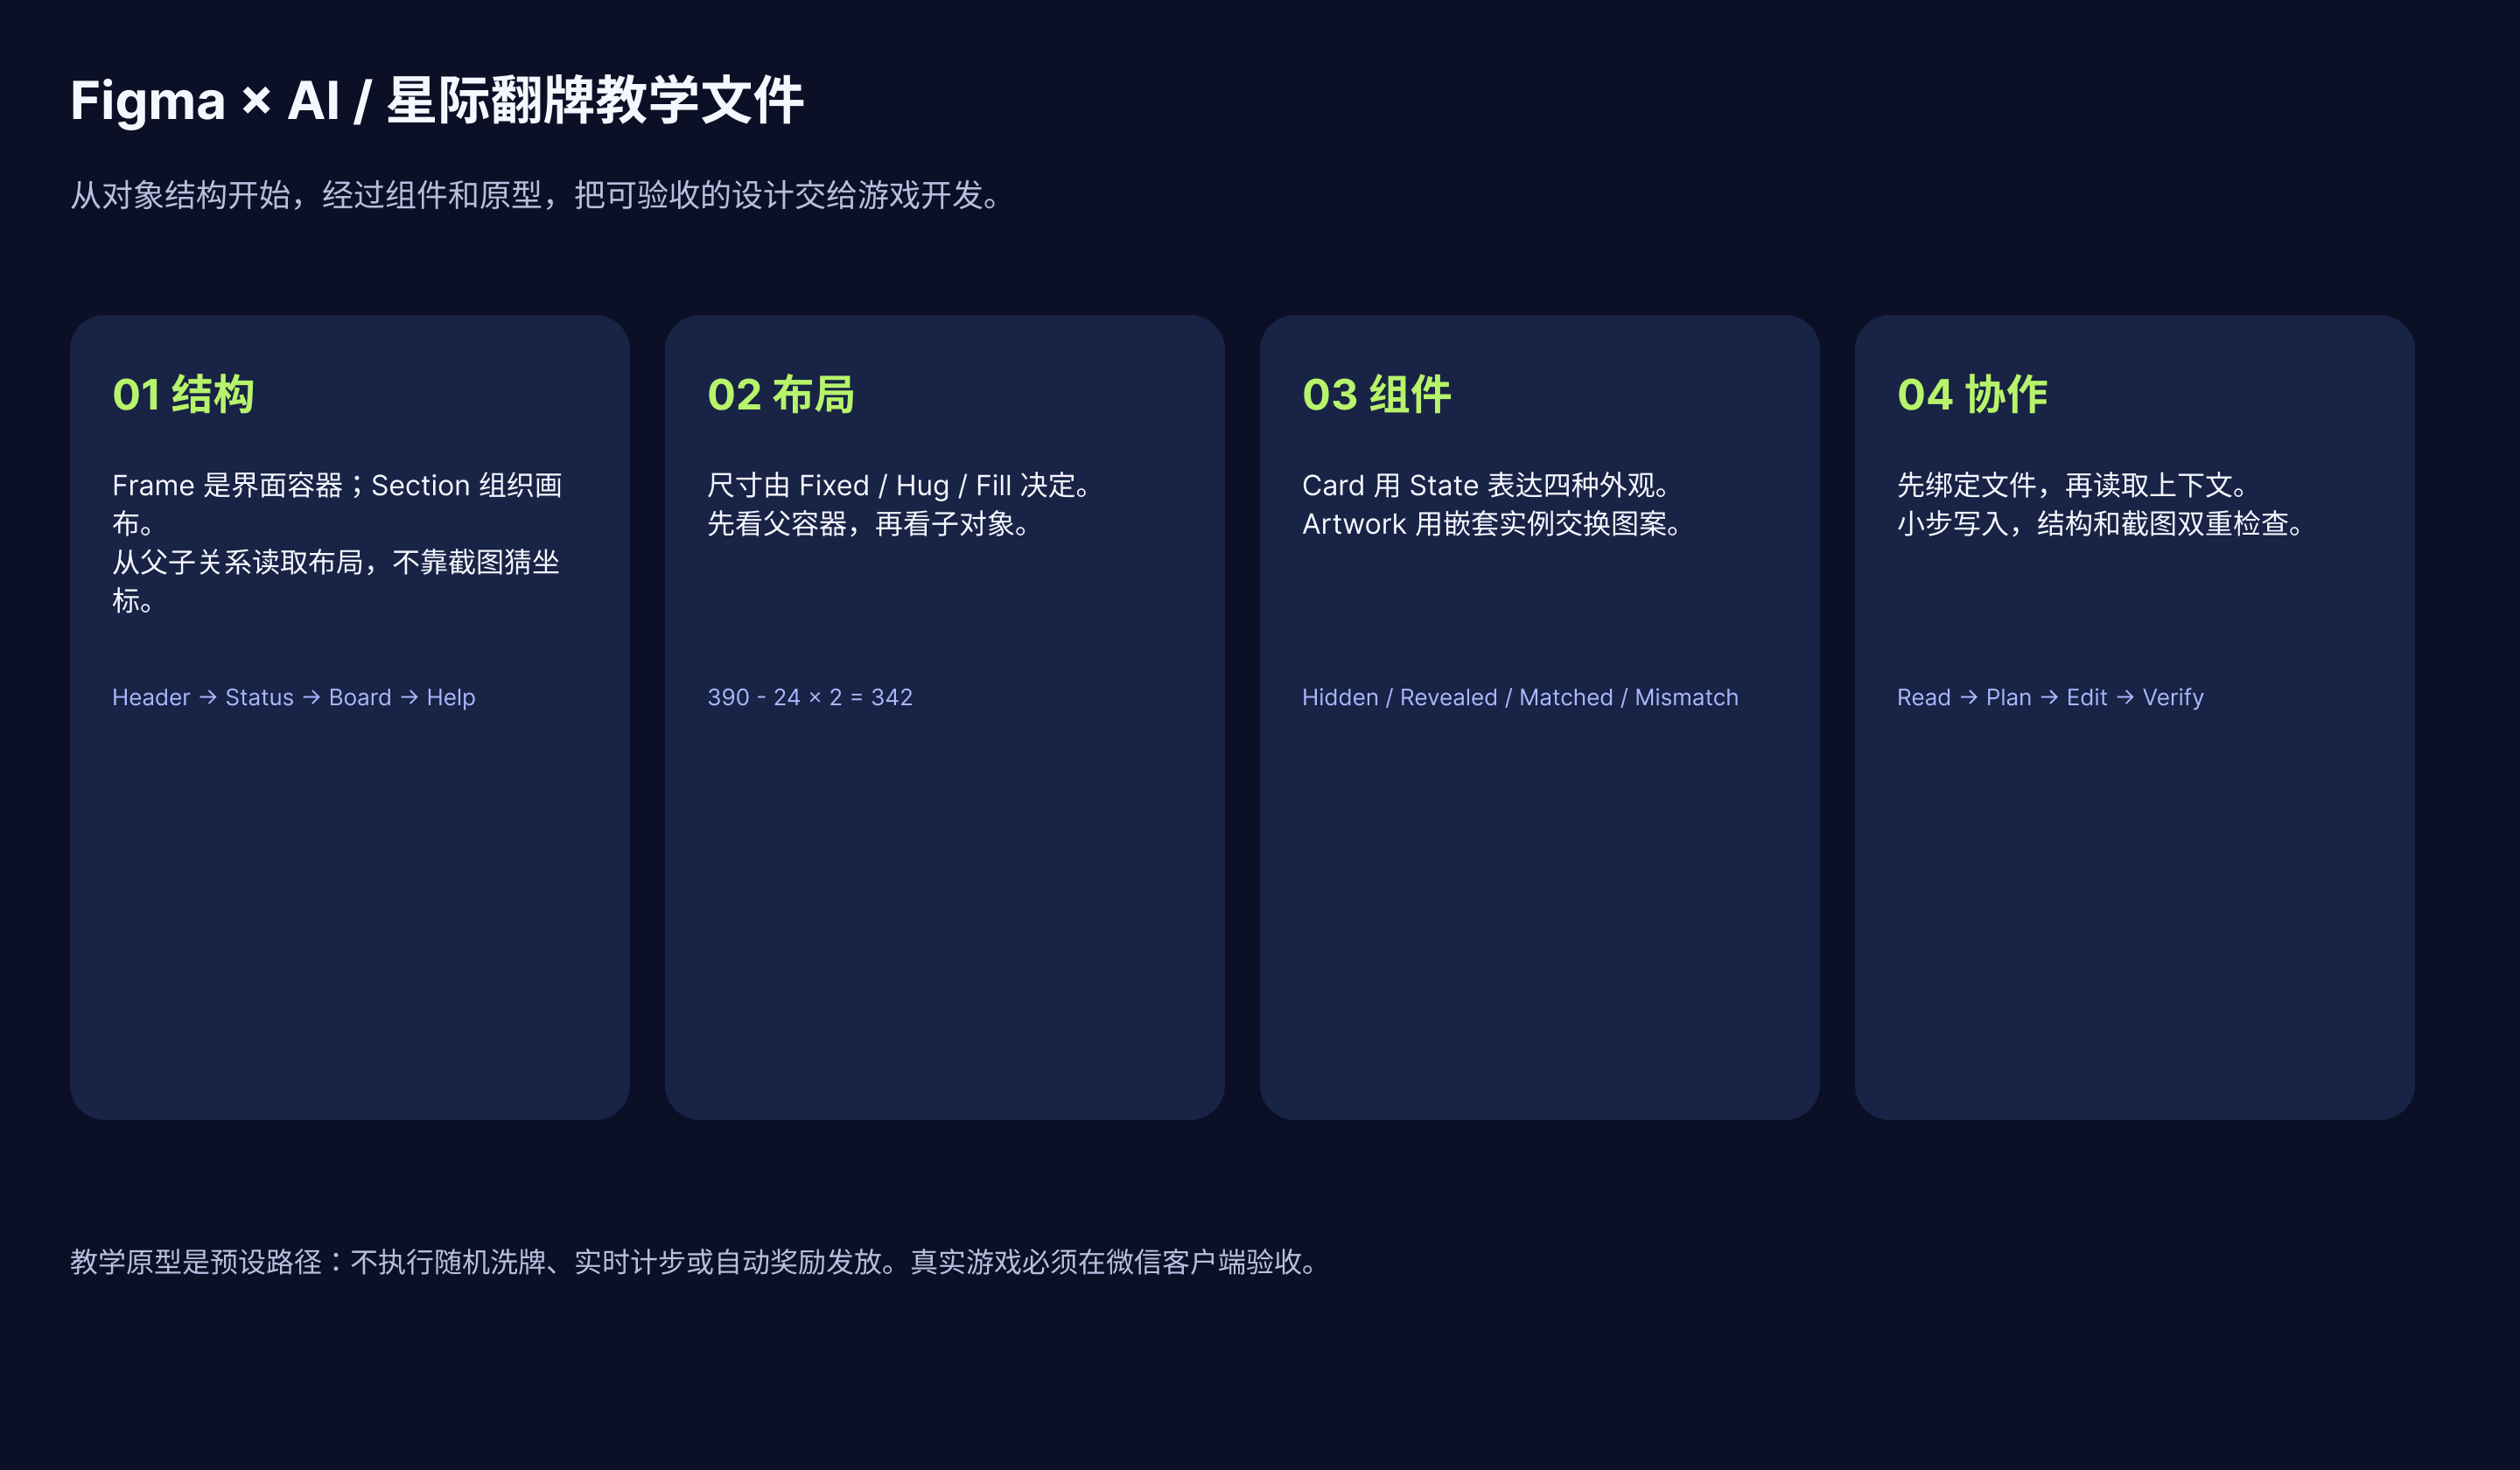Click the line "Read → Plan → Edit → Verify"
The image size is (2520, 1470).
(2050, 697)
